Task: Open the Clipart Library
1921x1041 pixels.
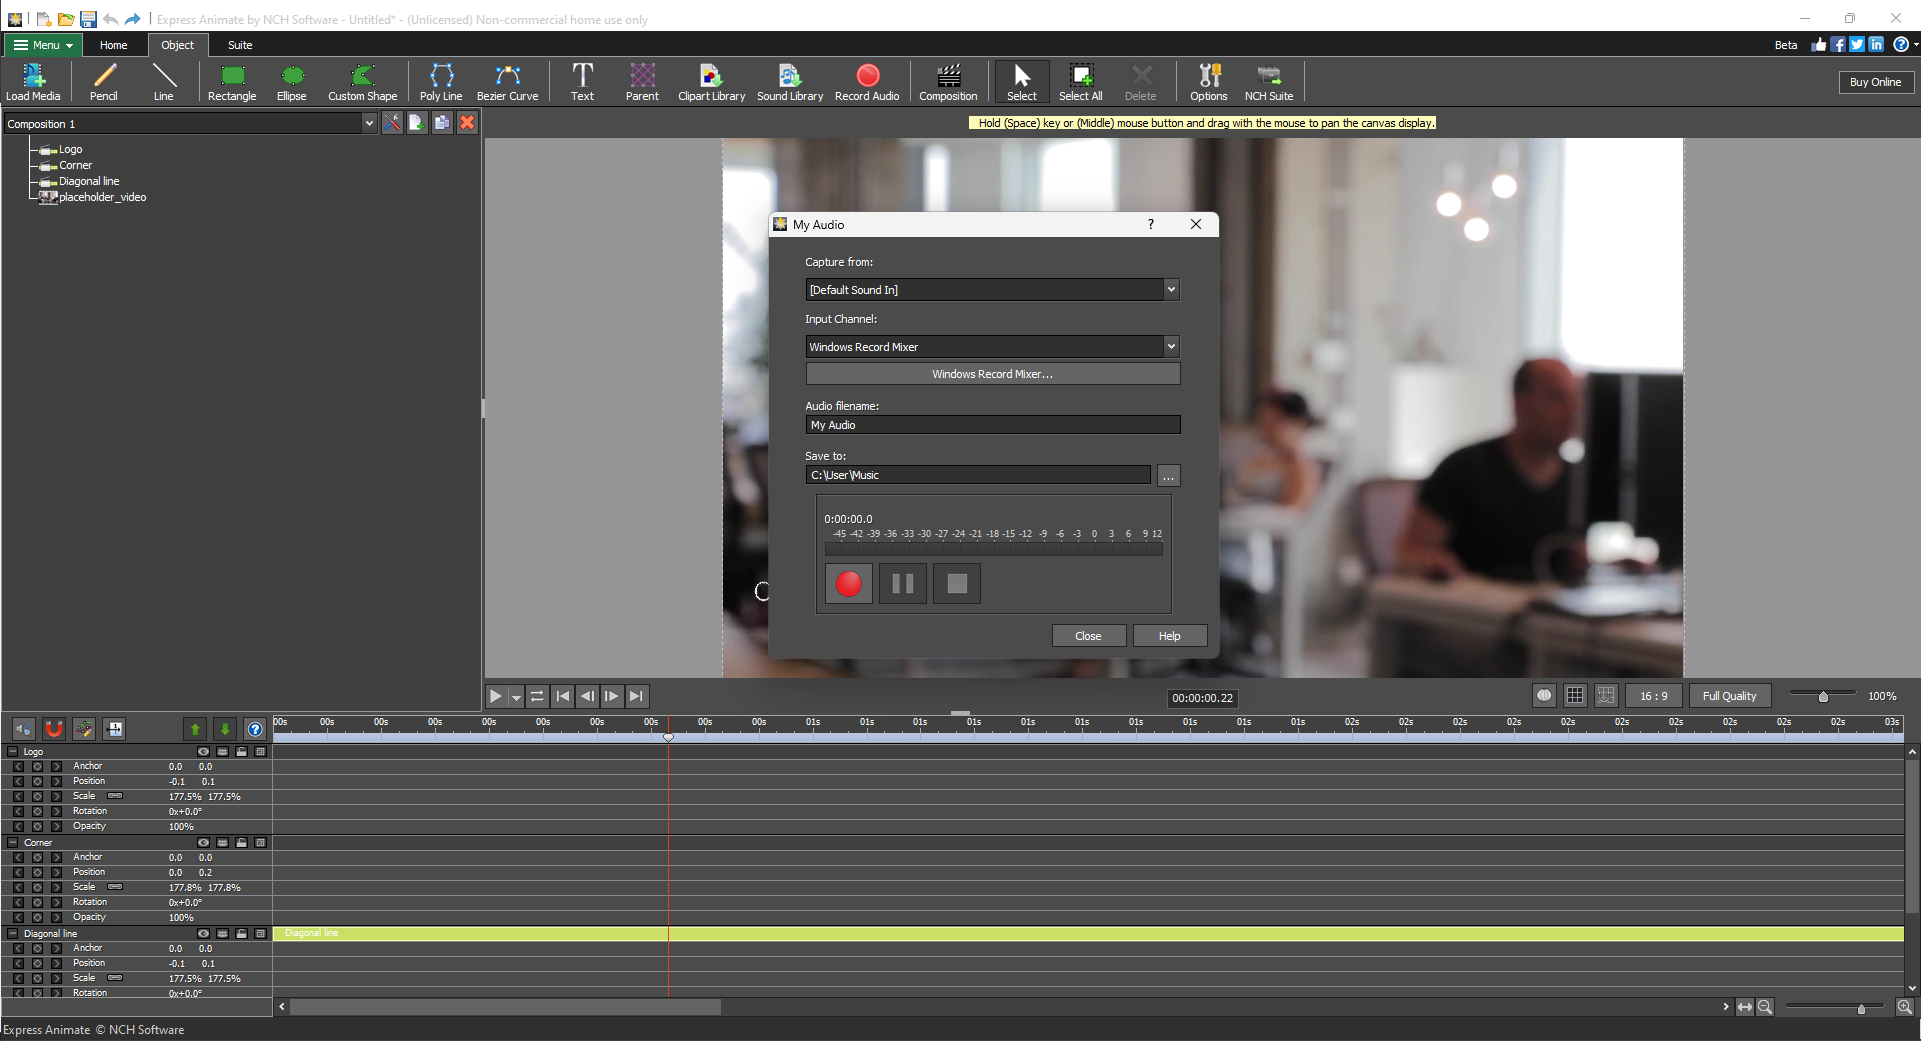Action: pos(711,82)
